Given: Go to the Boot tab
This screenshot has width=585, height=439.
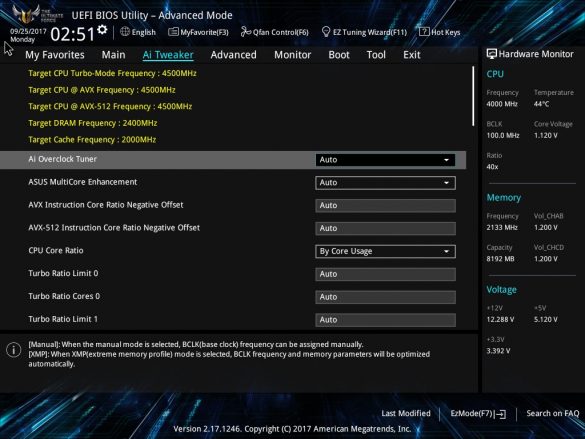Looking at the screenshot, I should 339,55.
